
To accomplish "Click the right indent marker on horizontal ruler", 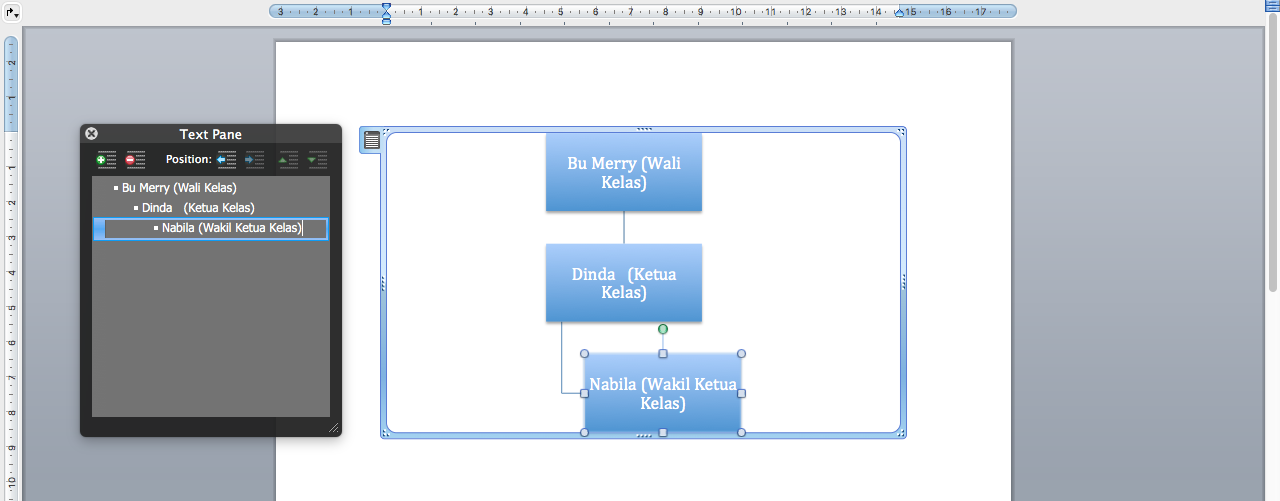I will [x=898, y=12].
